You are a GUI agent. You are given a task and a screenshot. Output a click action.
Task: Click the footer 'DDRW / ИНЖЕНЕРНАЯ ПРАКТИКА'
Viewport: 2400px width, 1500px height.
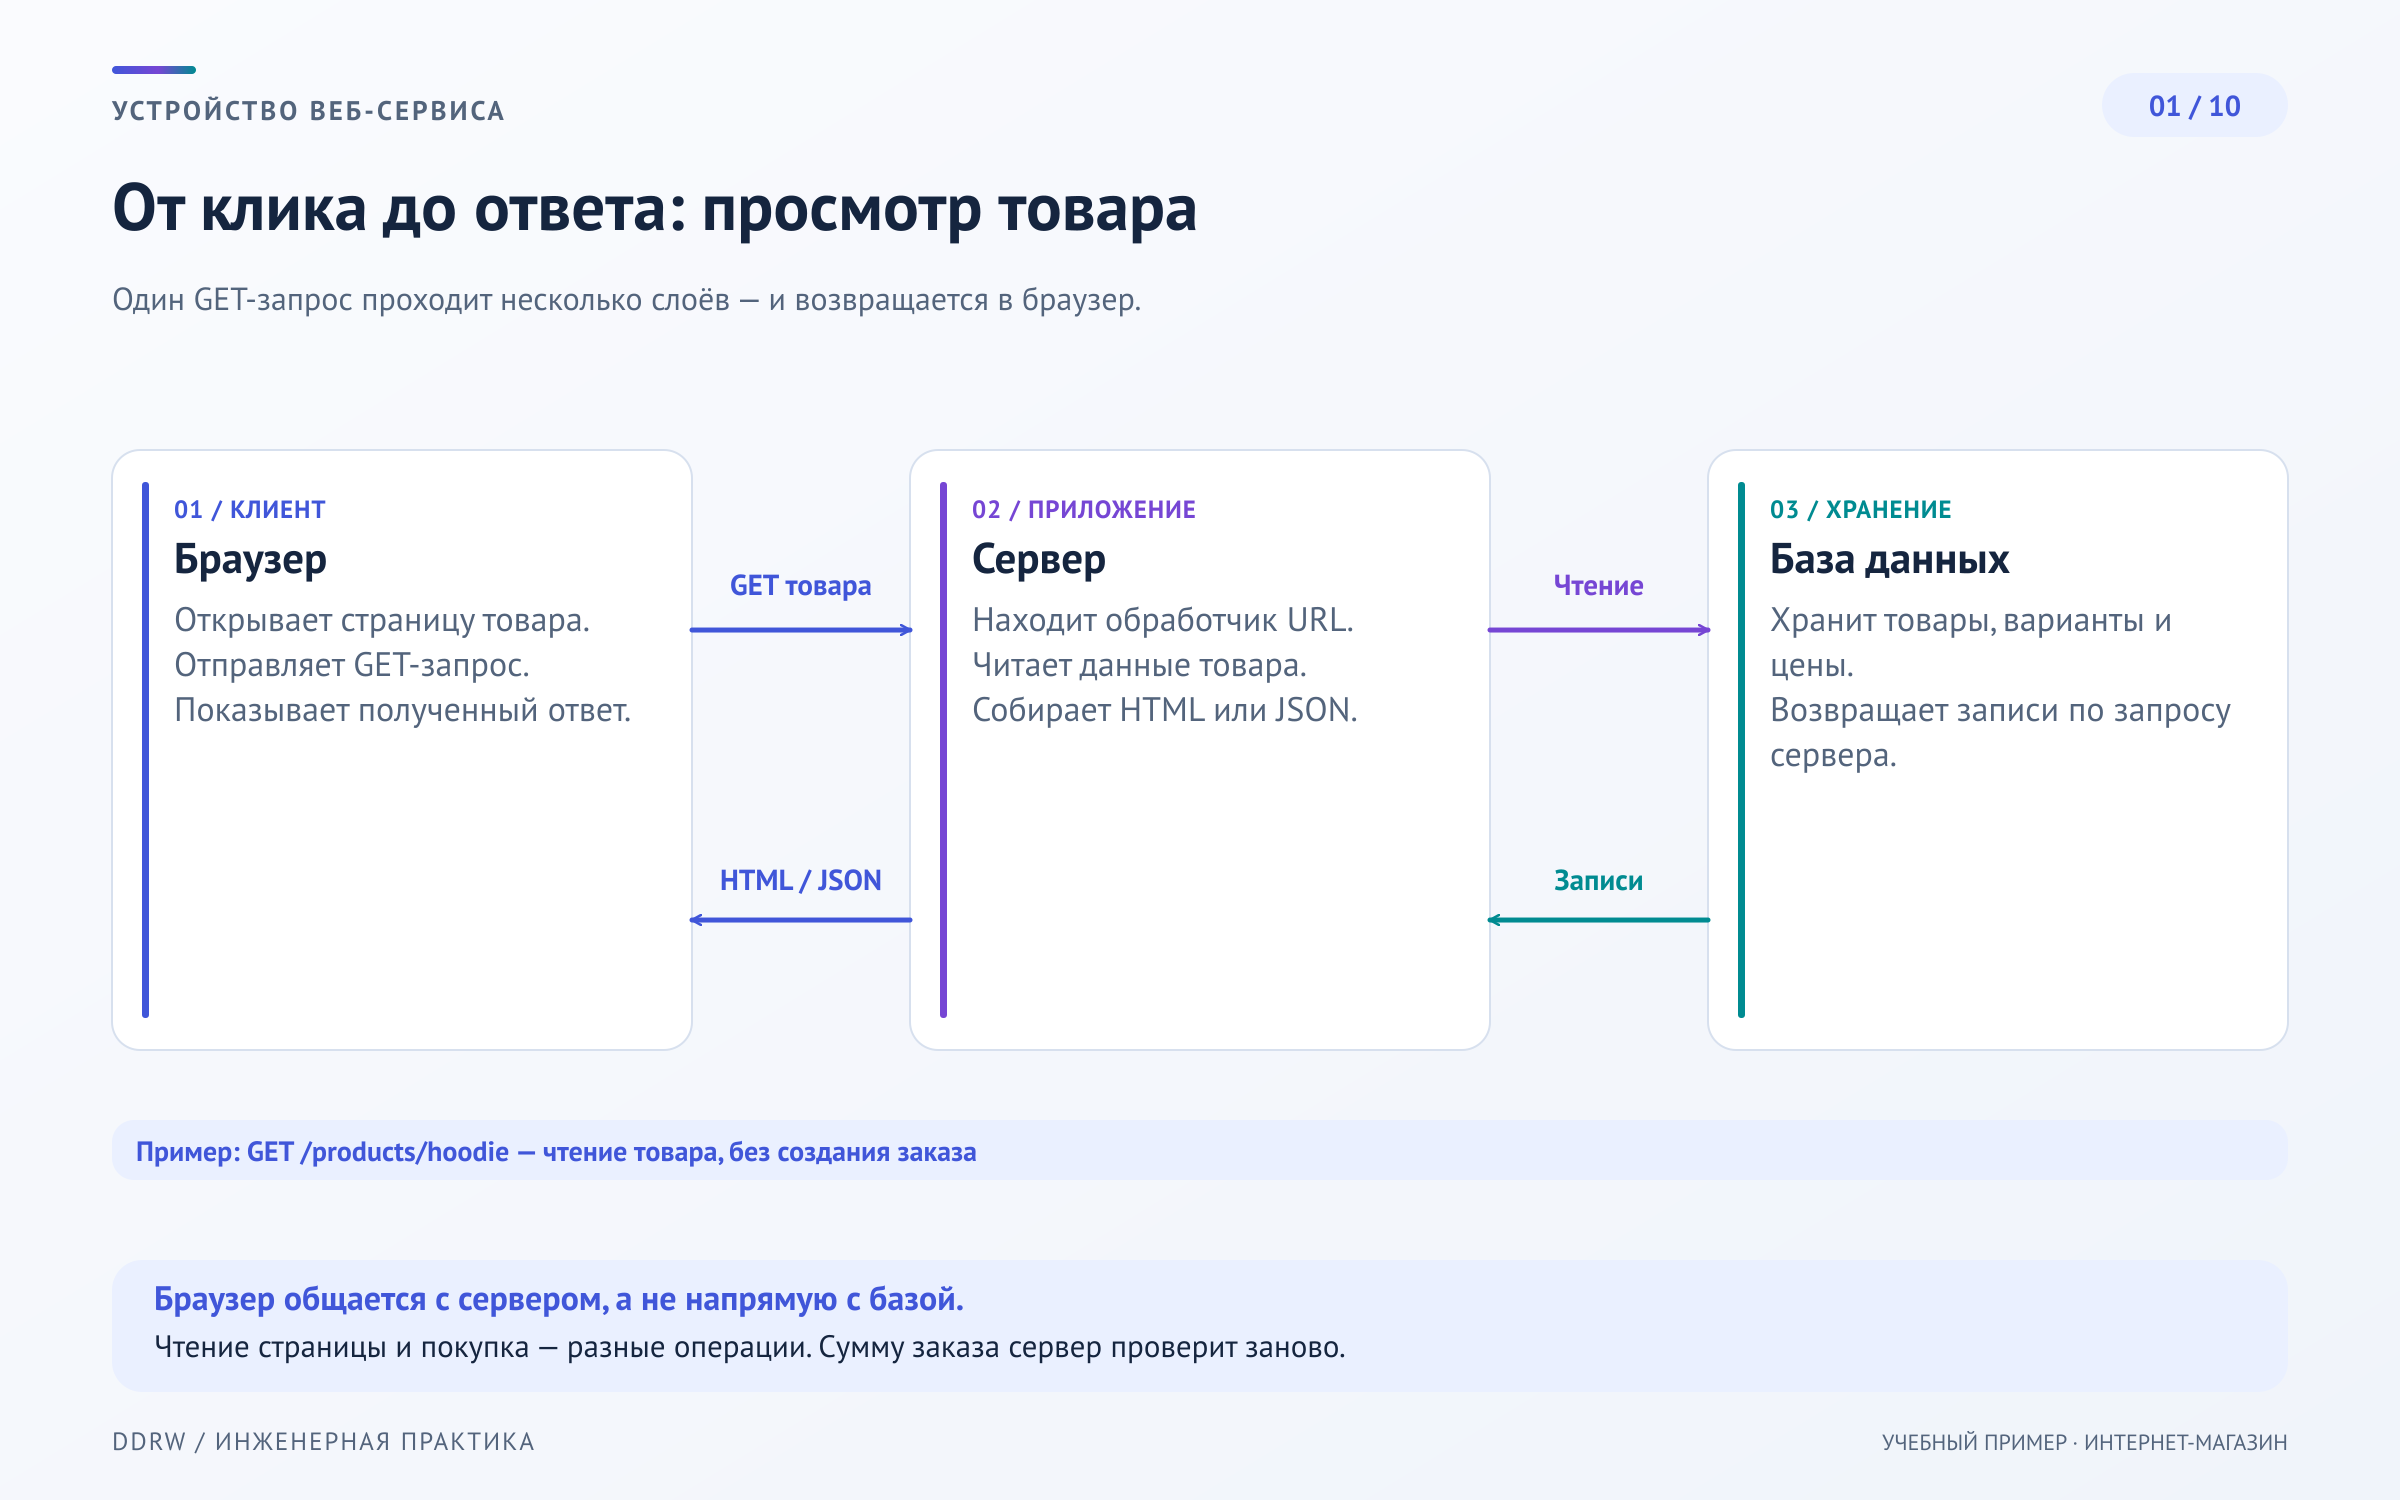click(x=323, y=1442)
